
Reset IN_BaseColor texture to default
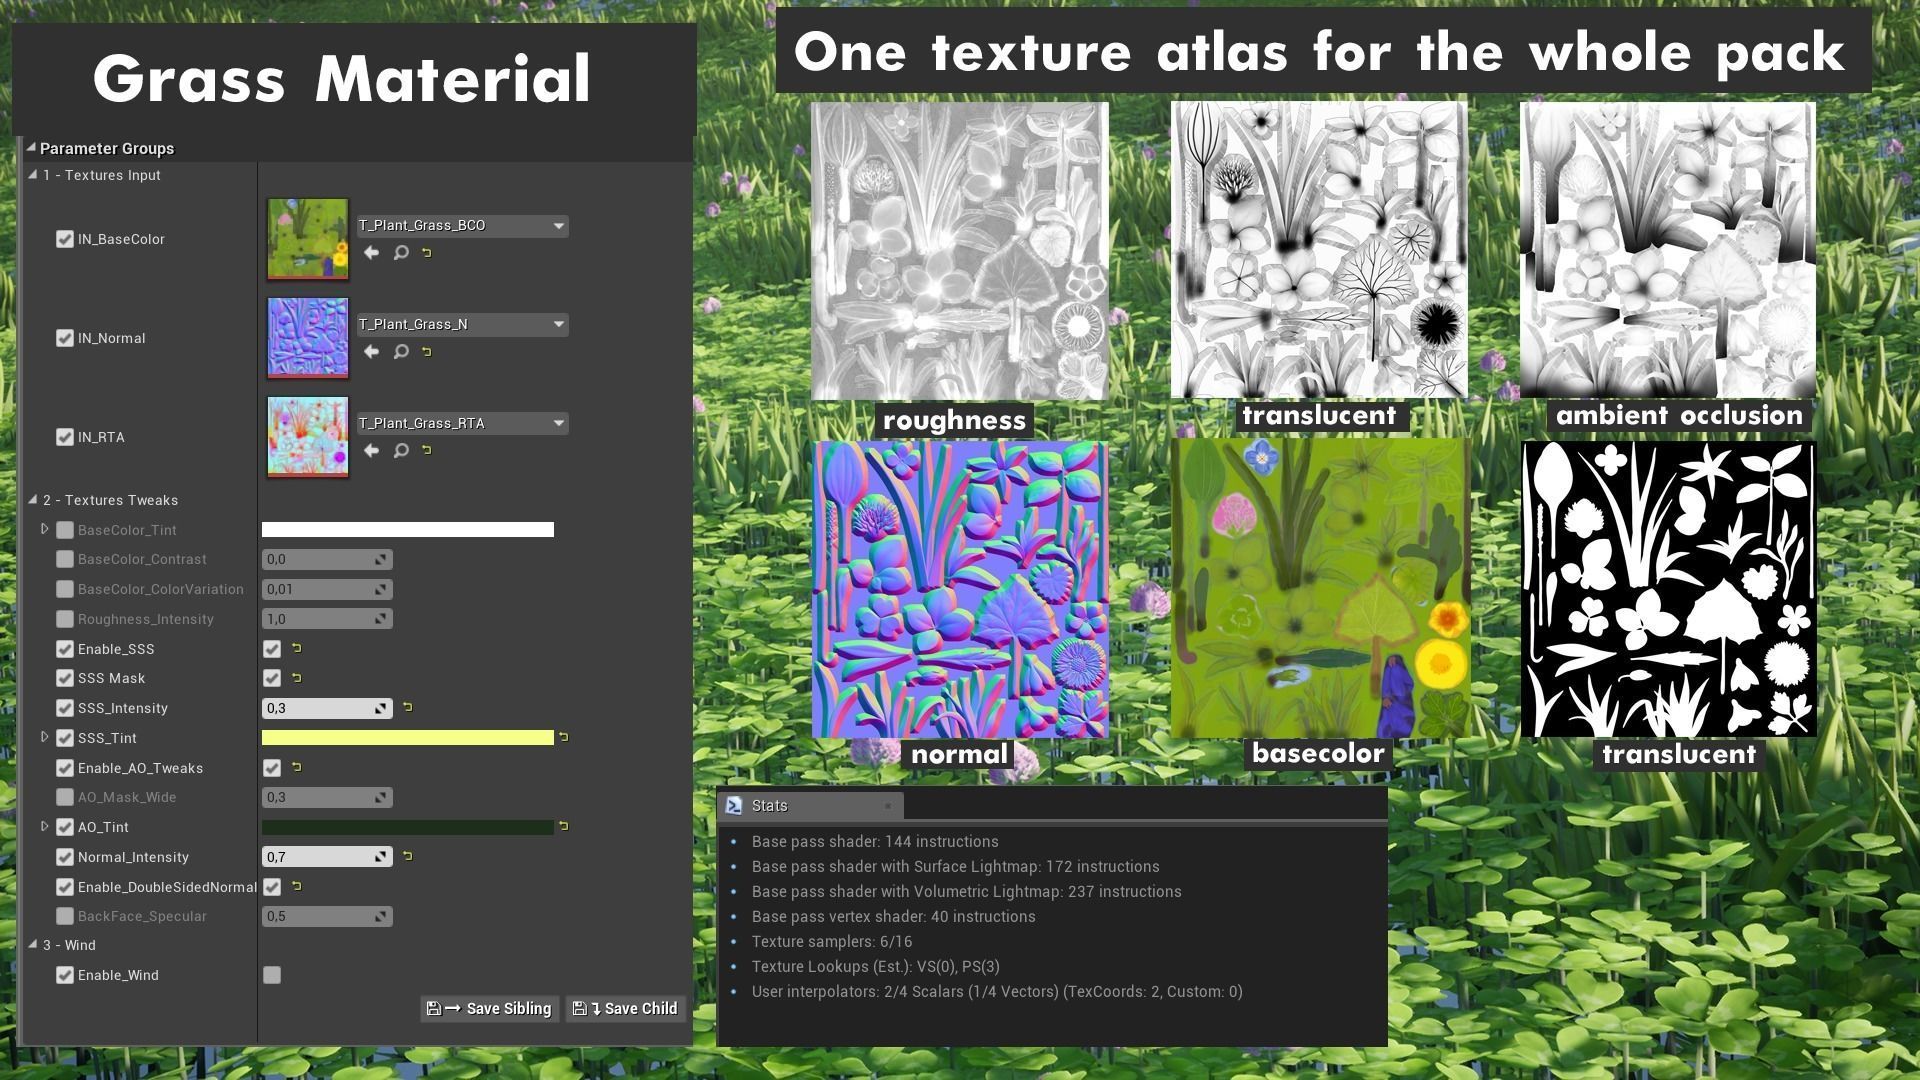click(x=427, y=253)
